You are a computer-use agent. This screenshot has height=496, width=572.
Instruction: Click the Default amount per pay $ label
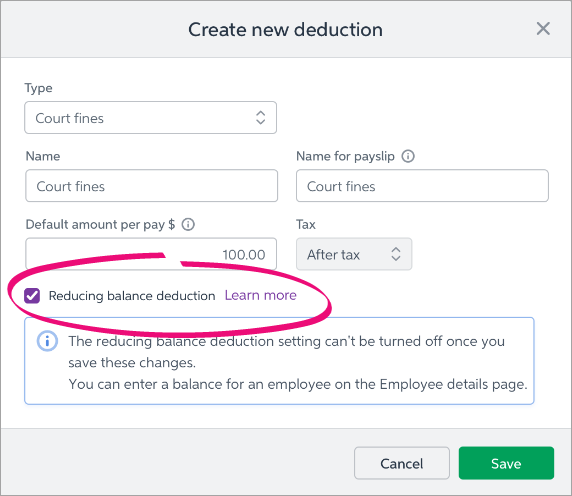click(100, 225)
